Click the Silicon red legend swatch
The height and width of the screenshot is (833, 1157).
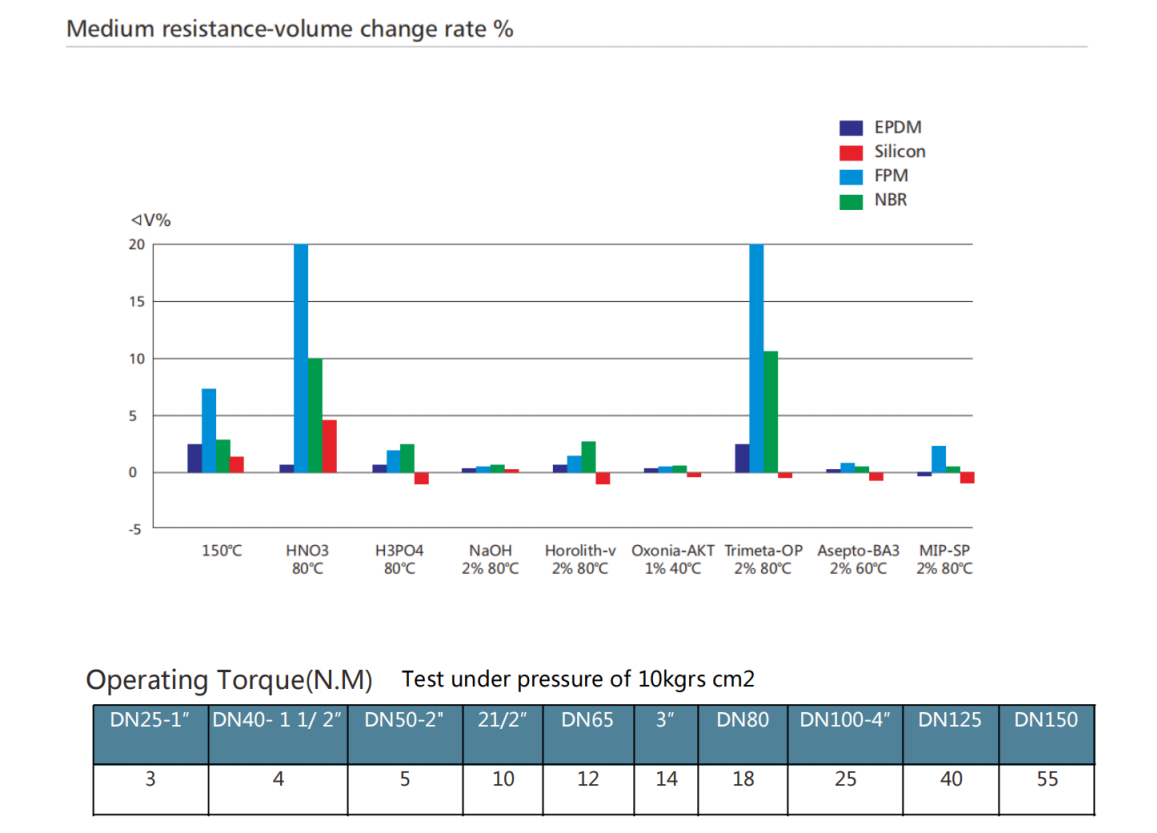point(850,152)
